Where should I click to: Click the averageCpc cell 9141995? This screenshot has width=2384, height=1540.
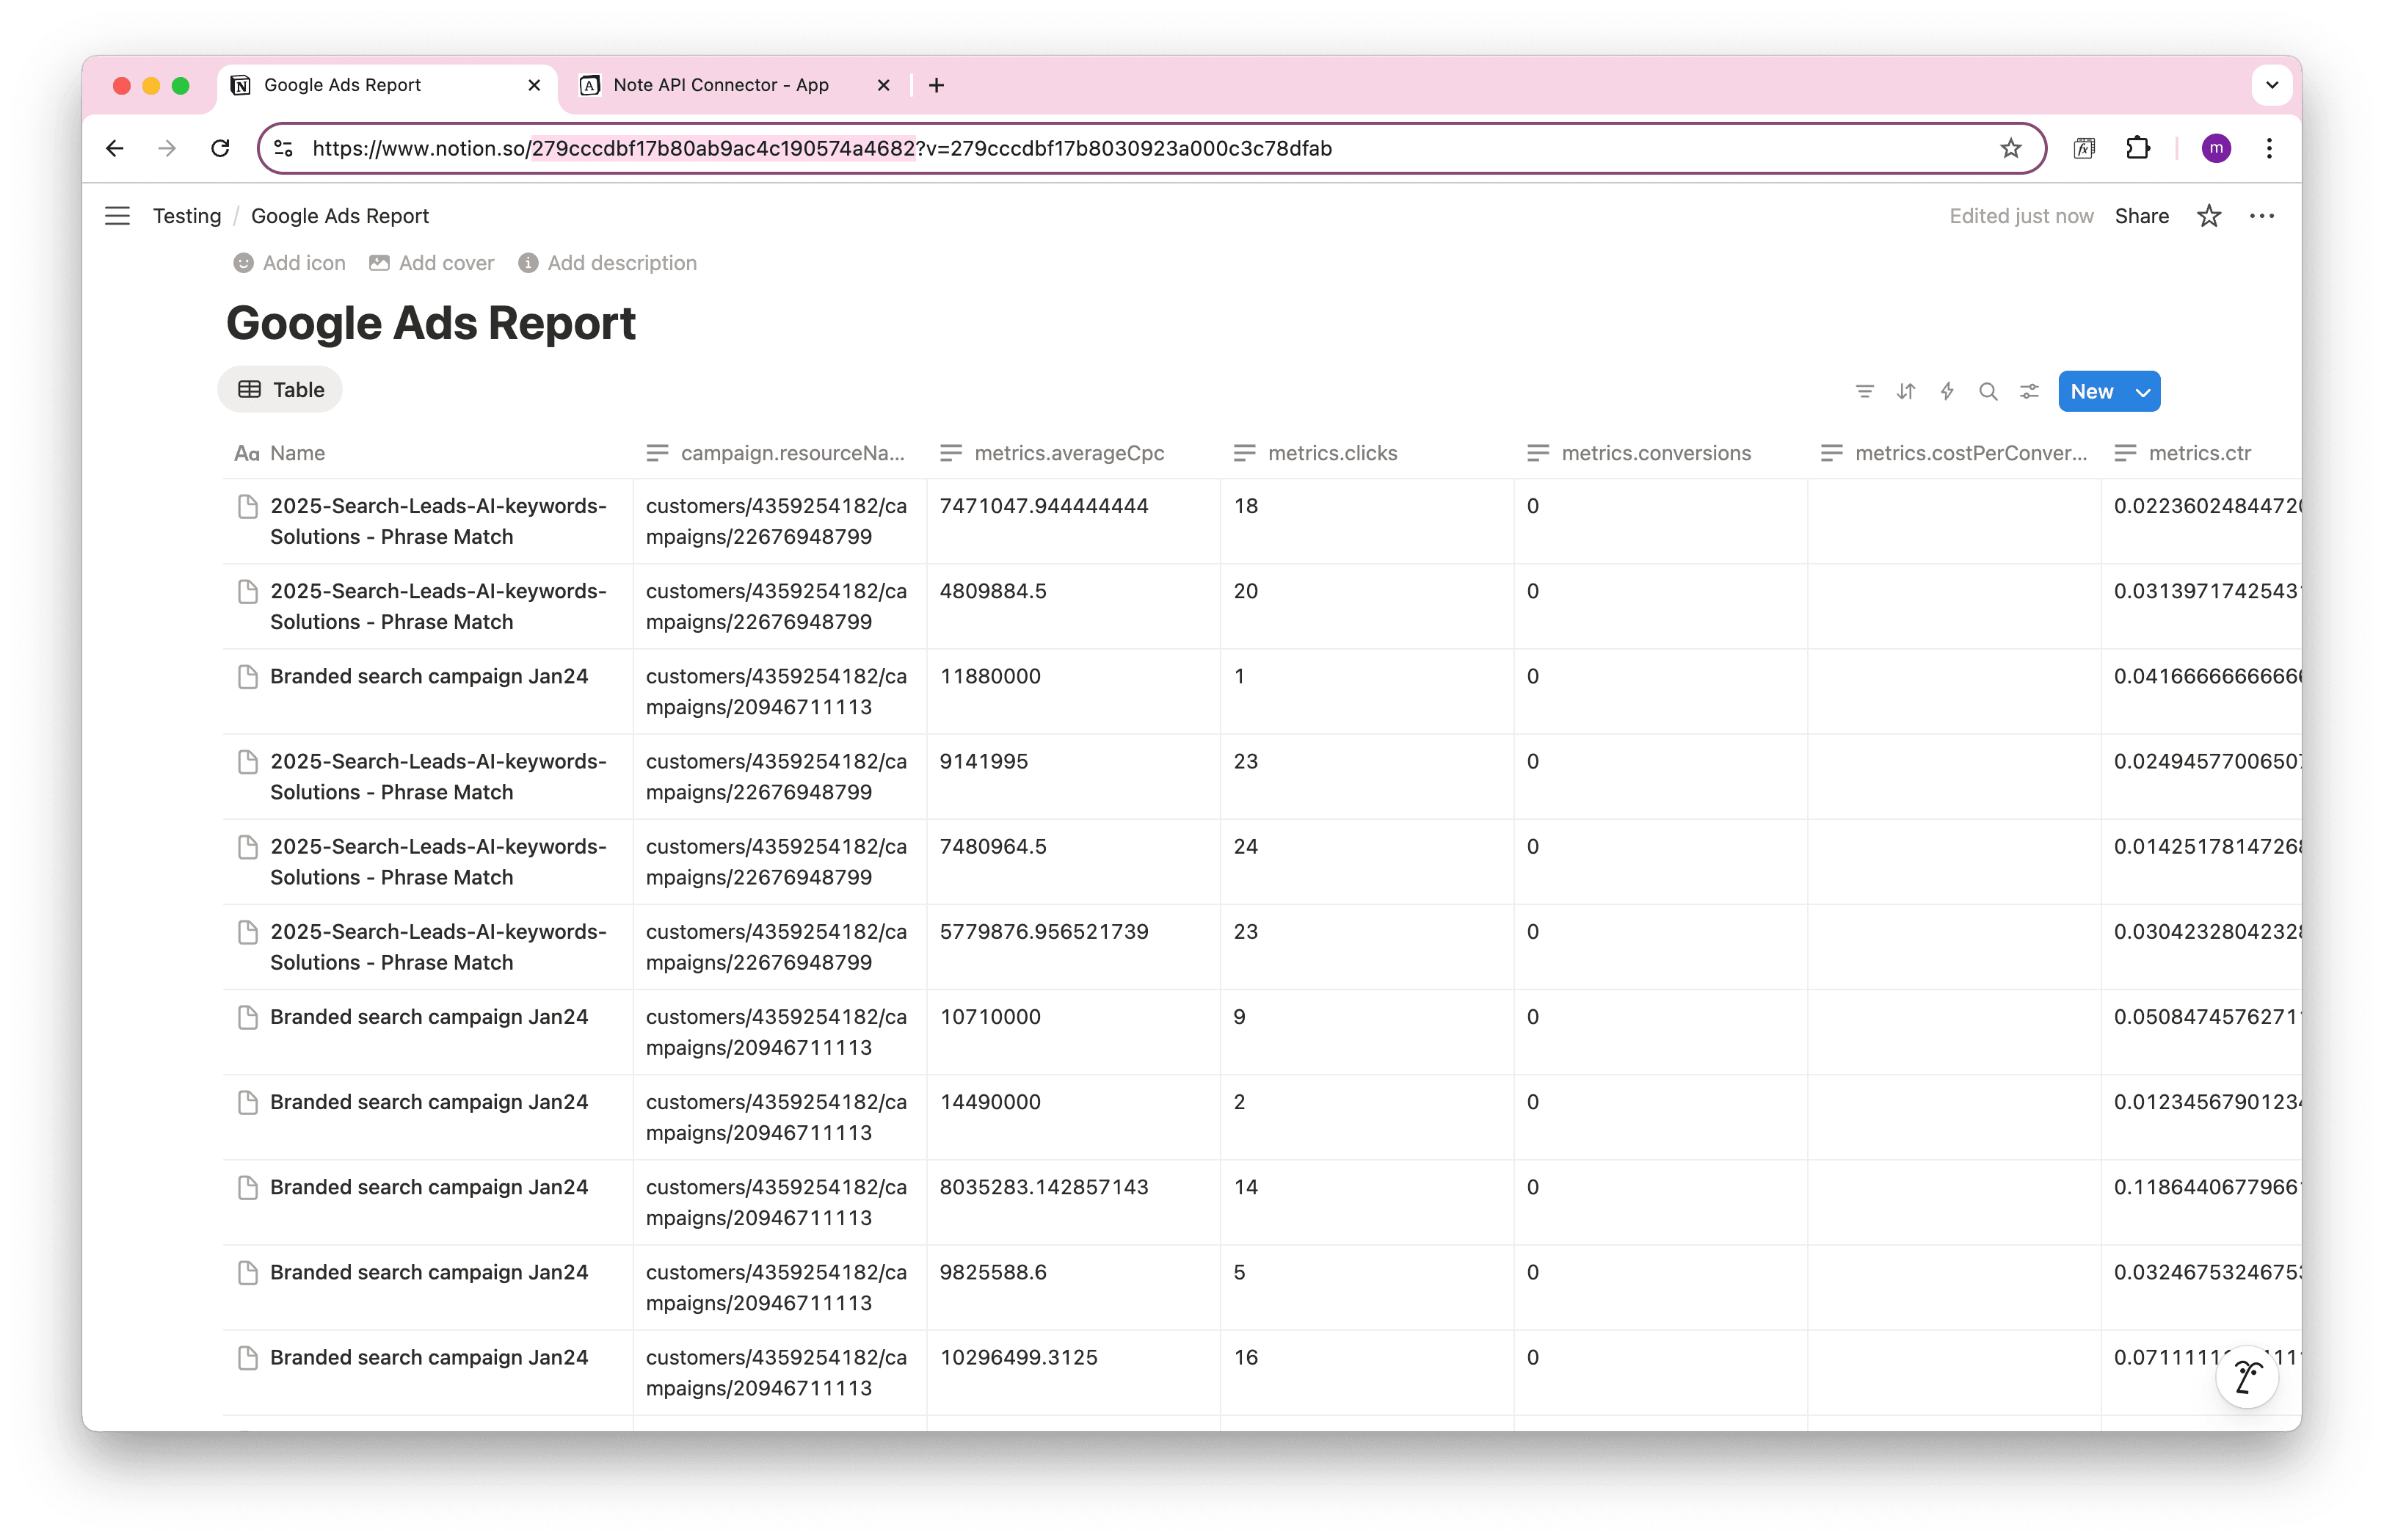pyautogui.click(x=1074, y=776)
